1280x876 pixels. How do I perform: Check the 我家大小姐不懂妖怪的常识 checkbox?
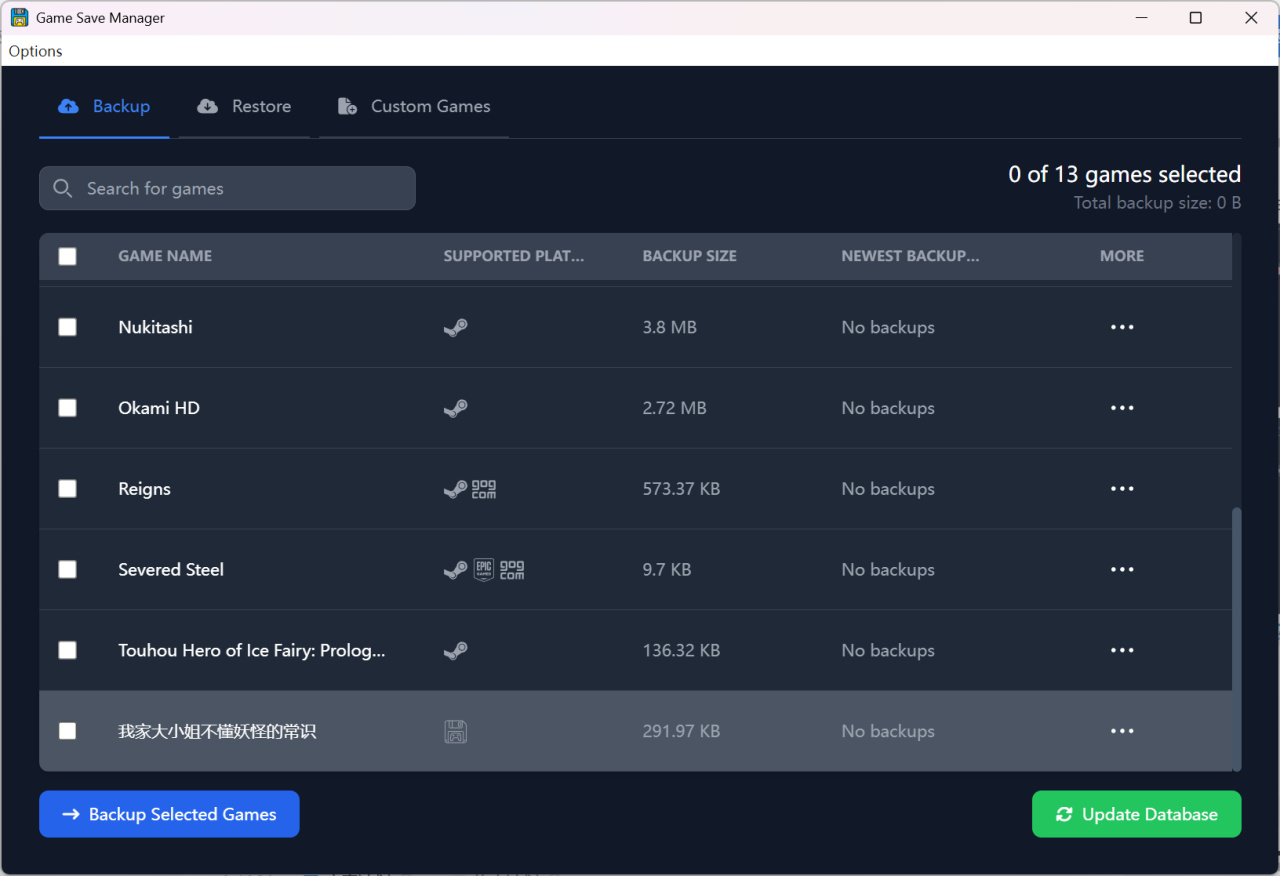coord(67,732)
